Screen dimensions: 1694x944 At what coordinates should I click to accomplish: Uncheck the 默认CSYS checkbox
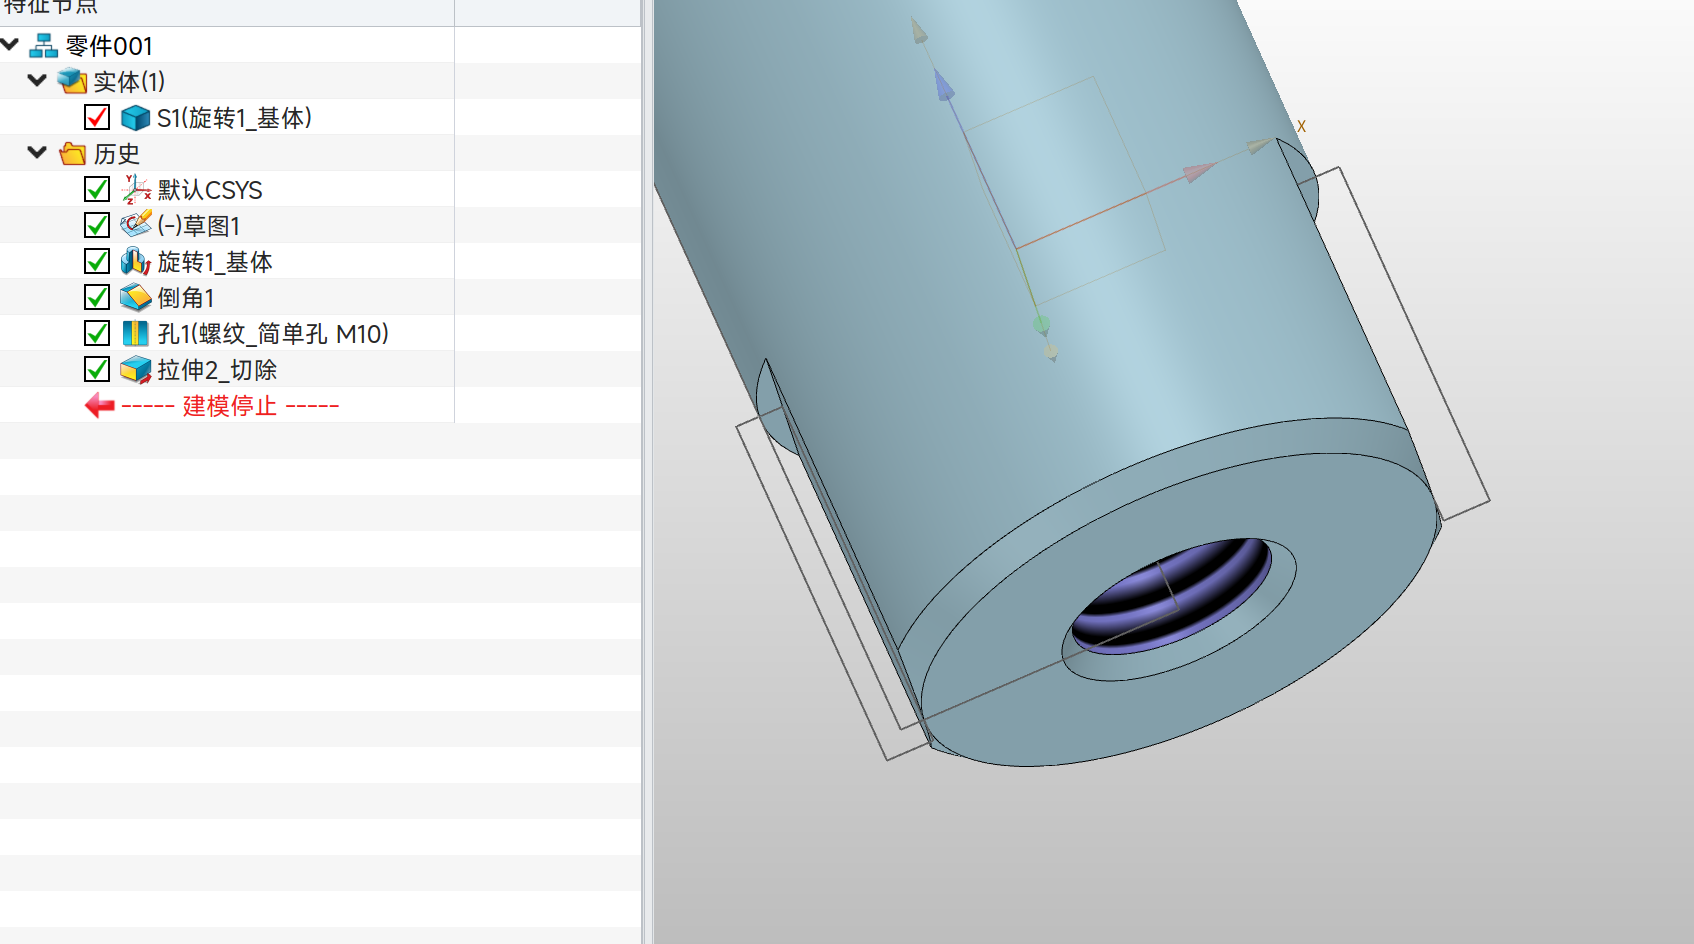pyautogui.click(x=97, y=189)
